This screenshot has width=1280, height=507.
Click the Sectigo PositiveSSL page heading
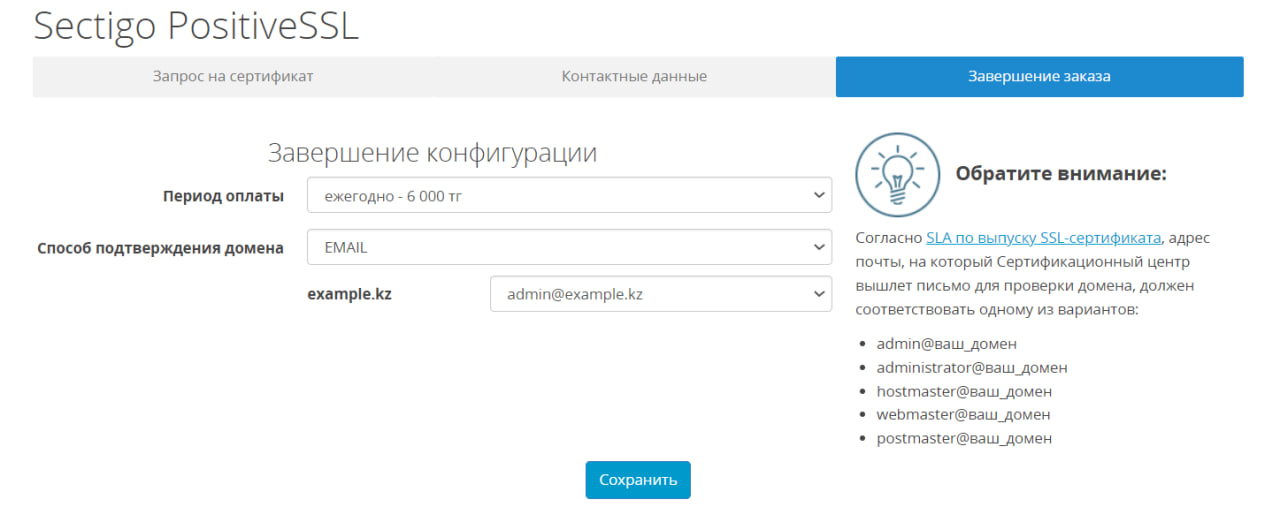point(196,26)
